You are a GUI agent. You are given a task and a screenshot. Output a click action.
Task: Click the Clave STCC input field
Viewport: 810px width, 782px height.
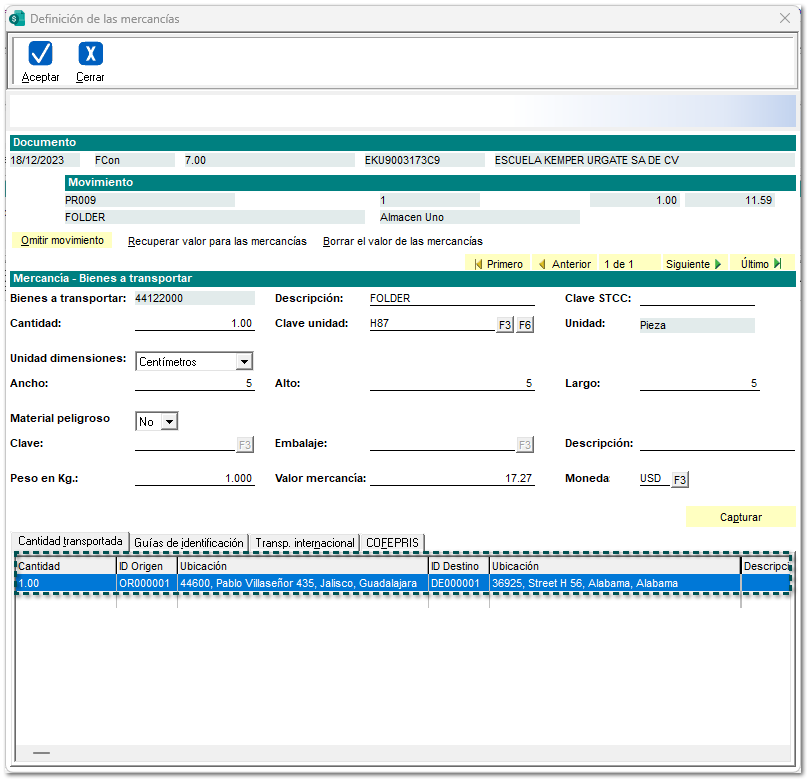(x=697, y=298)
